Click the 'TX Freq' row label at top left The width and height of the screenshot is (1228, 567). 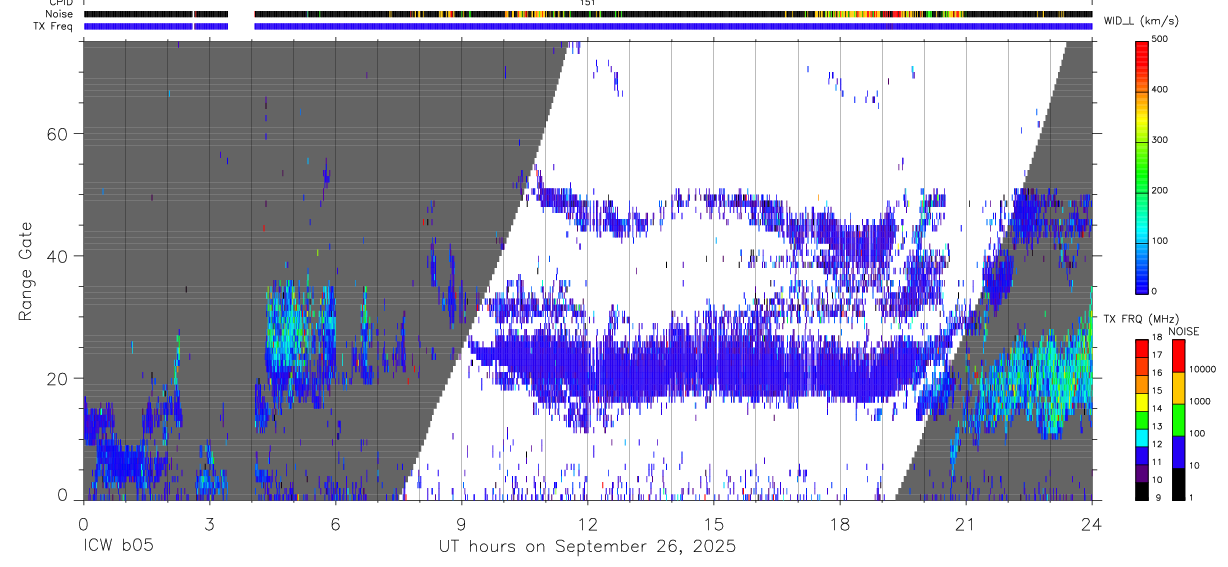point(54,26)
